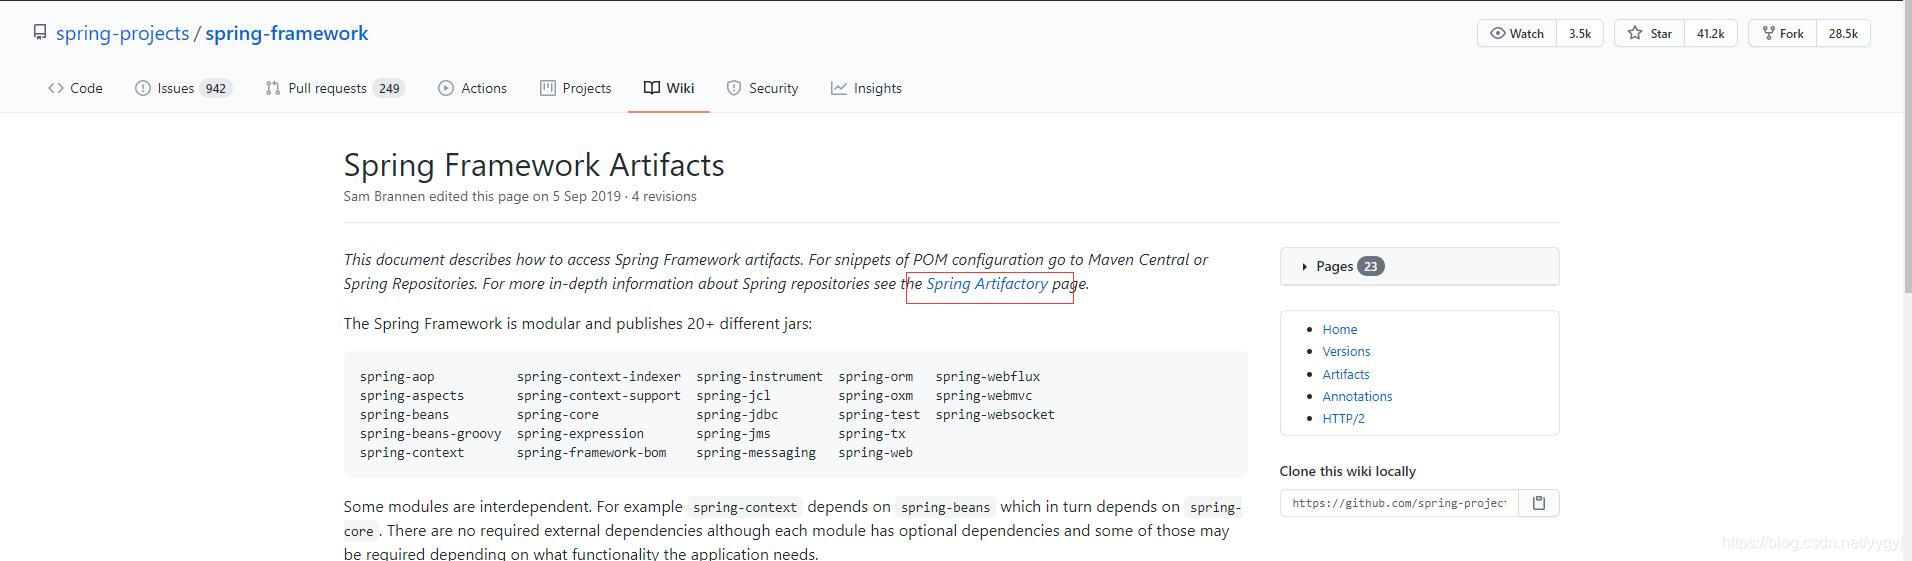
Task: Open the 41.2k stargazers count
Action: tap(1711, 33)
